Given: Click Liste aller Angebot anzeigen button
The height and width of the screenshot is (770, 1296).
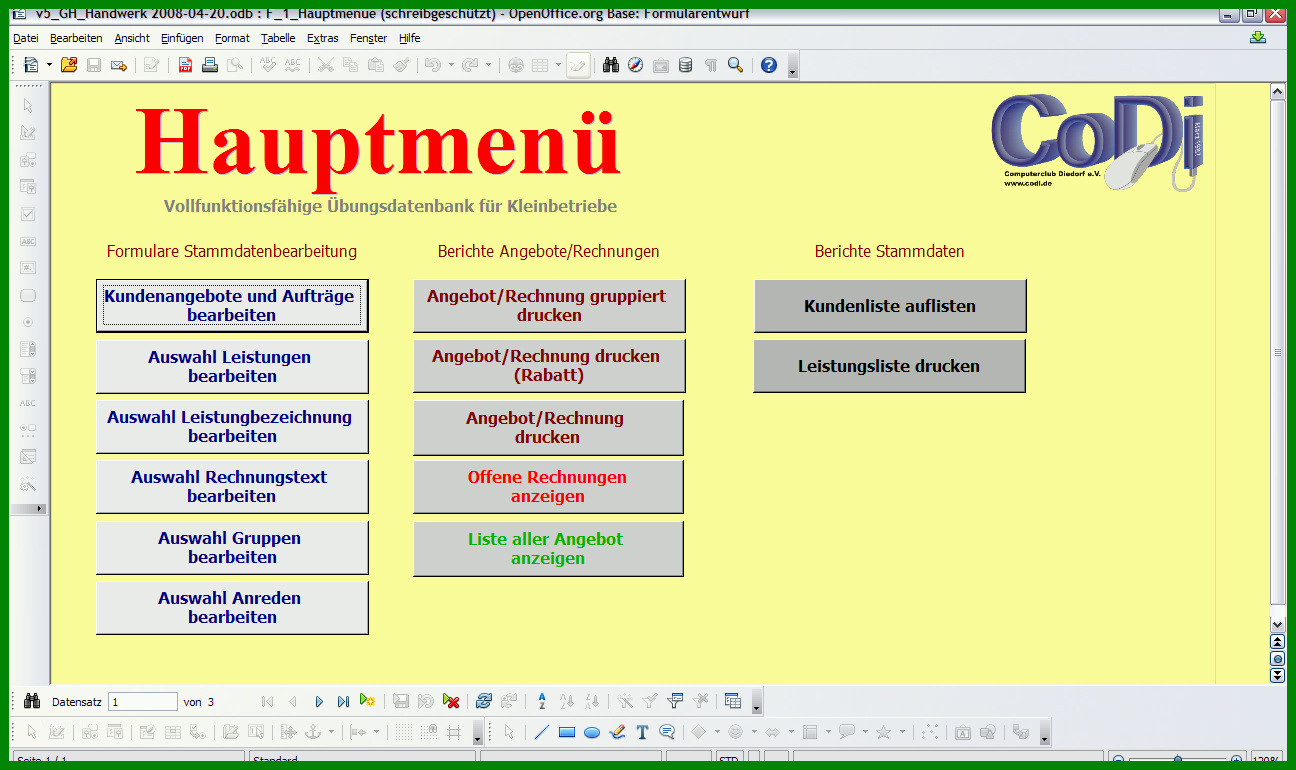Looking at the screenshot, I should [548, 548].
